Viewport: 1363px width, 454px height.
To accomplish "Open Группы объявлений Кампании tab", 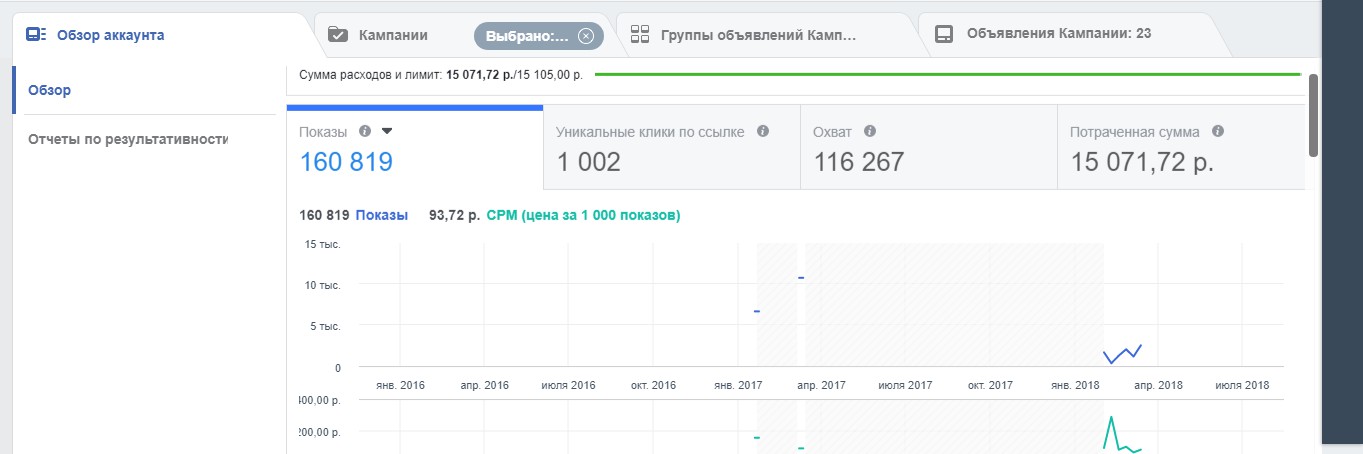I will 758,35.
